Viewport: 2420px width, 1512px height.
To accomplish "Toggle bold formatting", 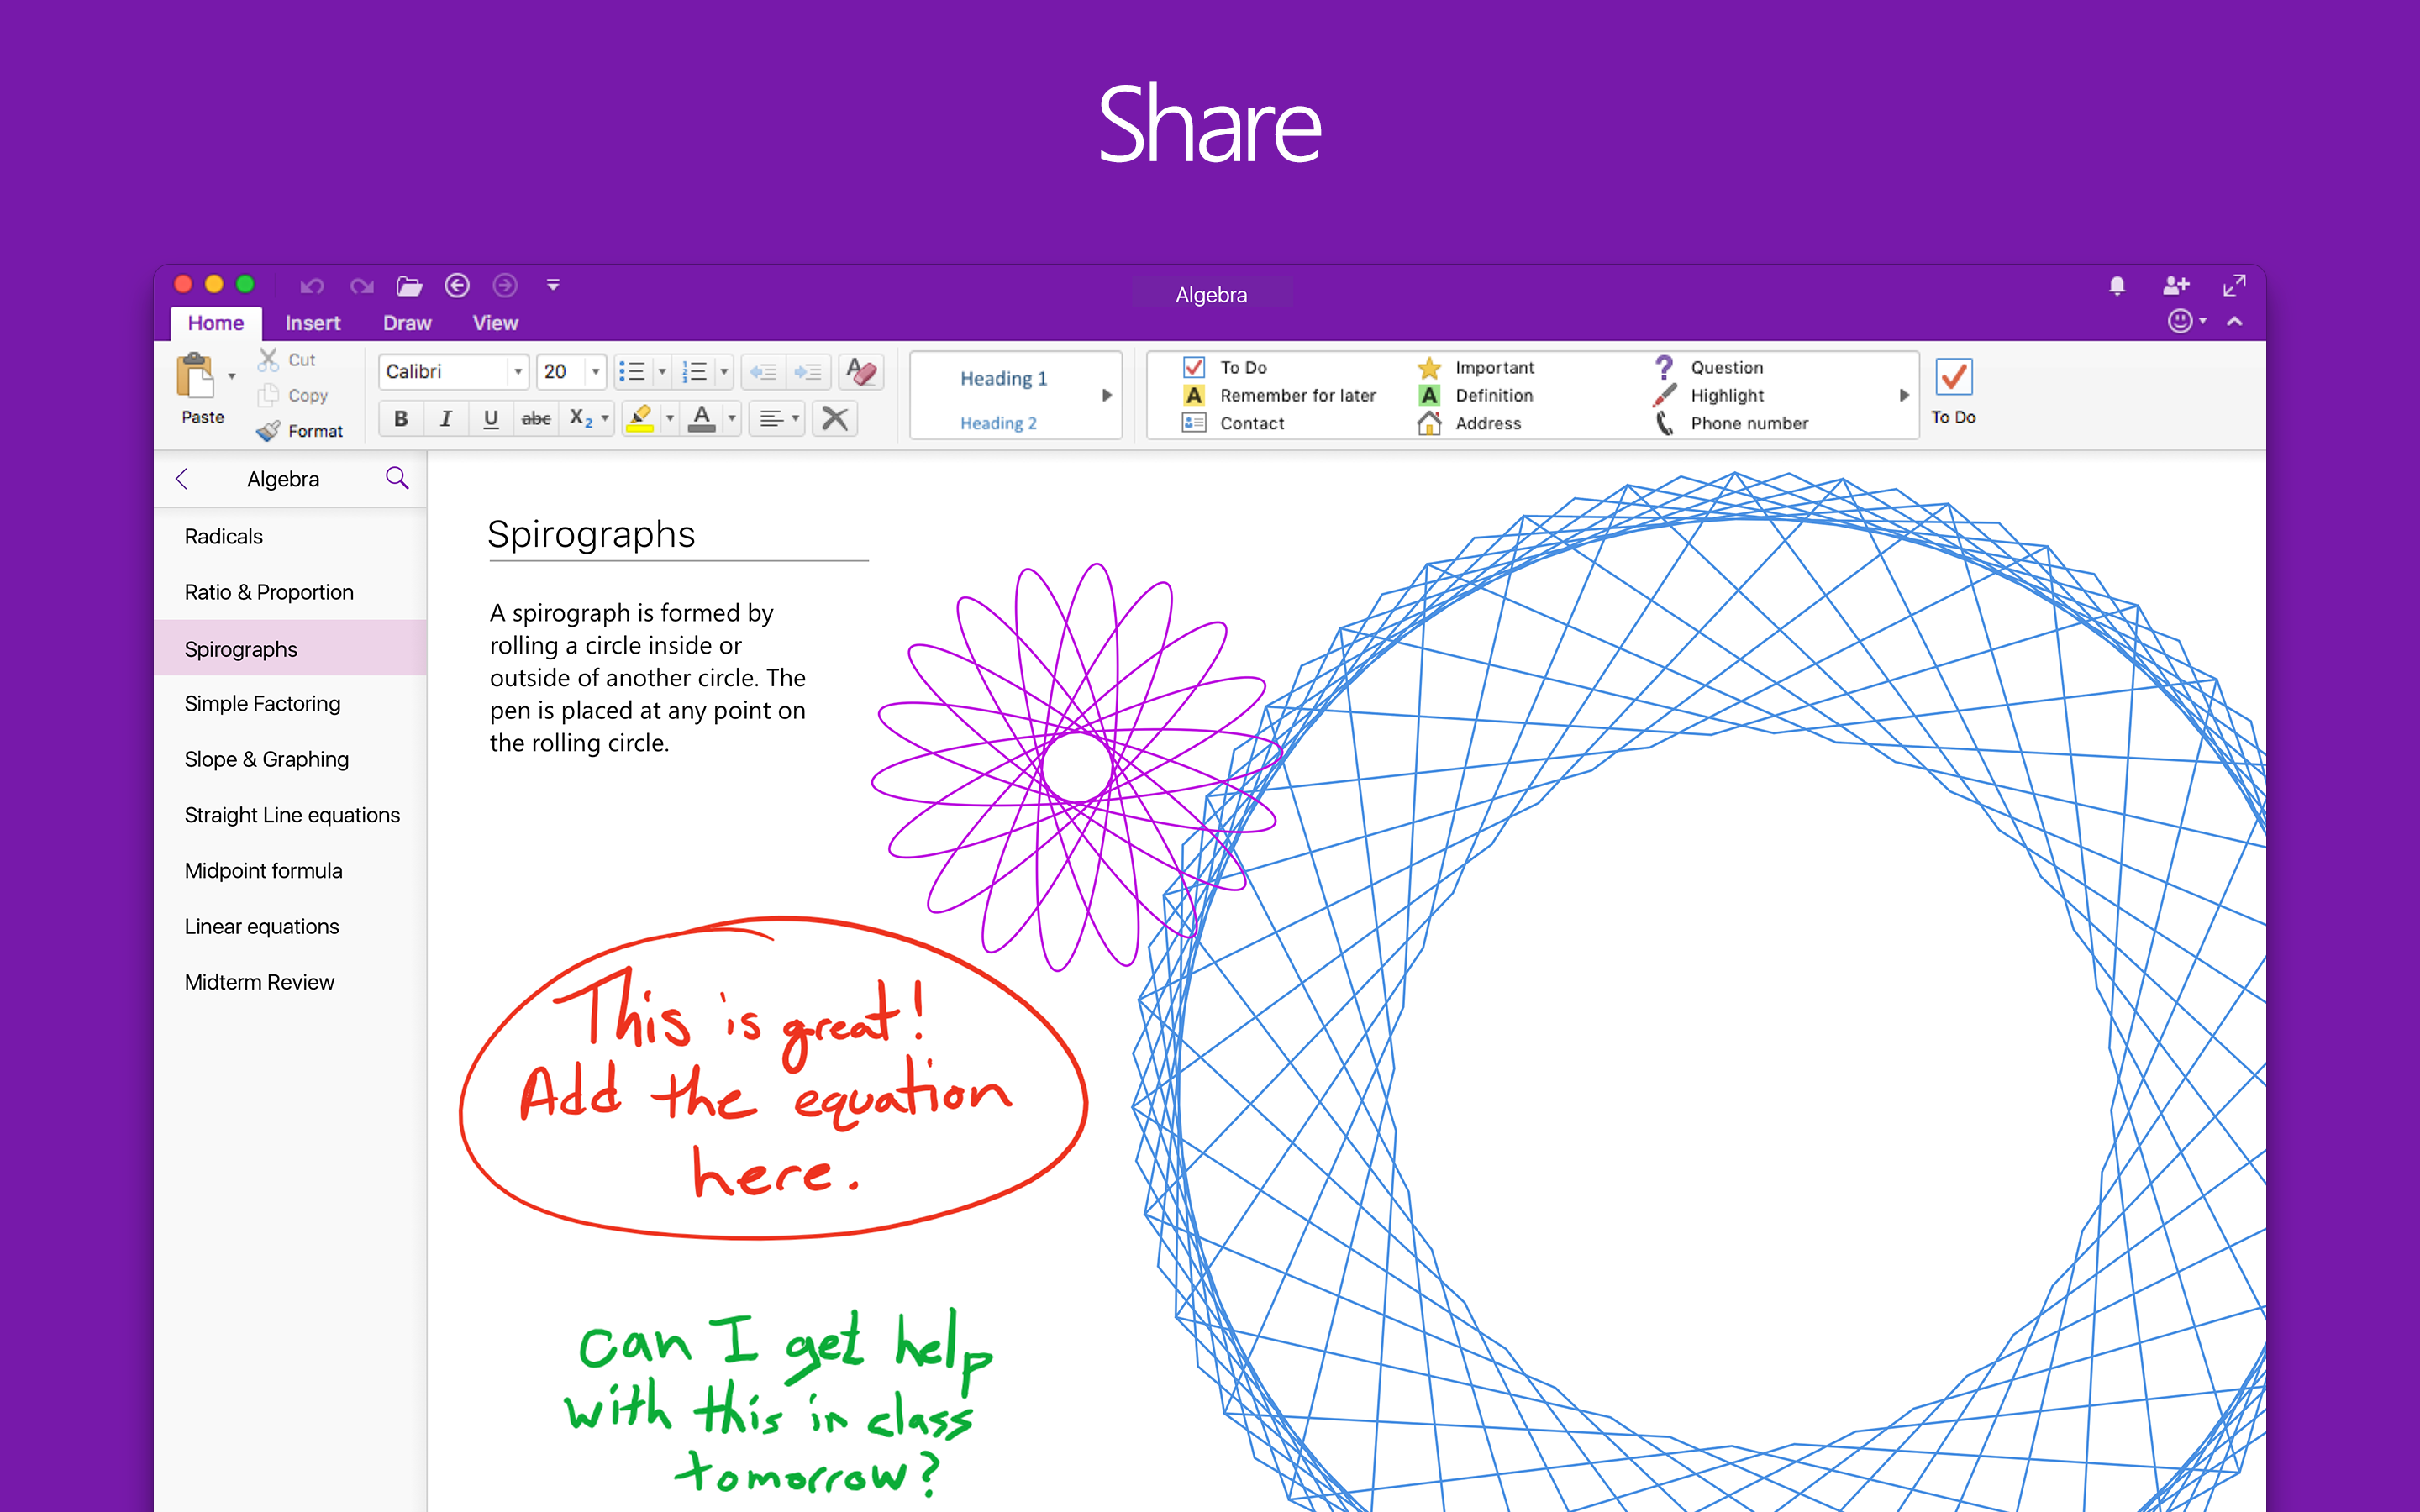I will (401, 418).
